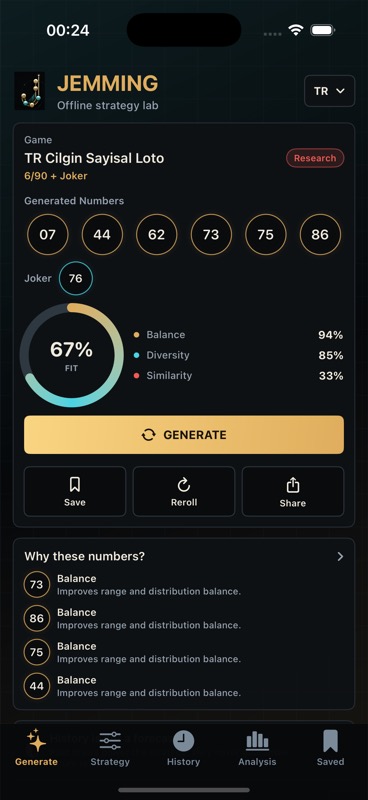Screen dimensions: 368x800
Task: Click the yellow GENERATE button
Action: (x=184, y=435)
